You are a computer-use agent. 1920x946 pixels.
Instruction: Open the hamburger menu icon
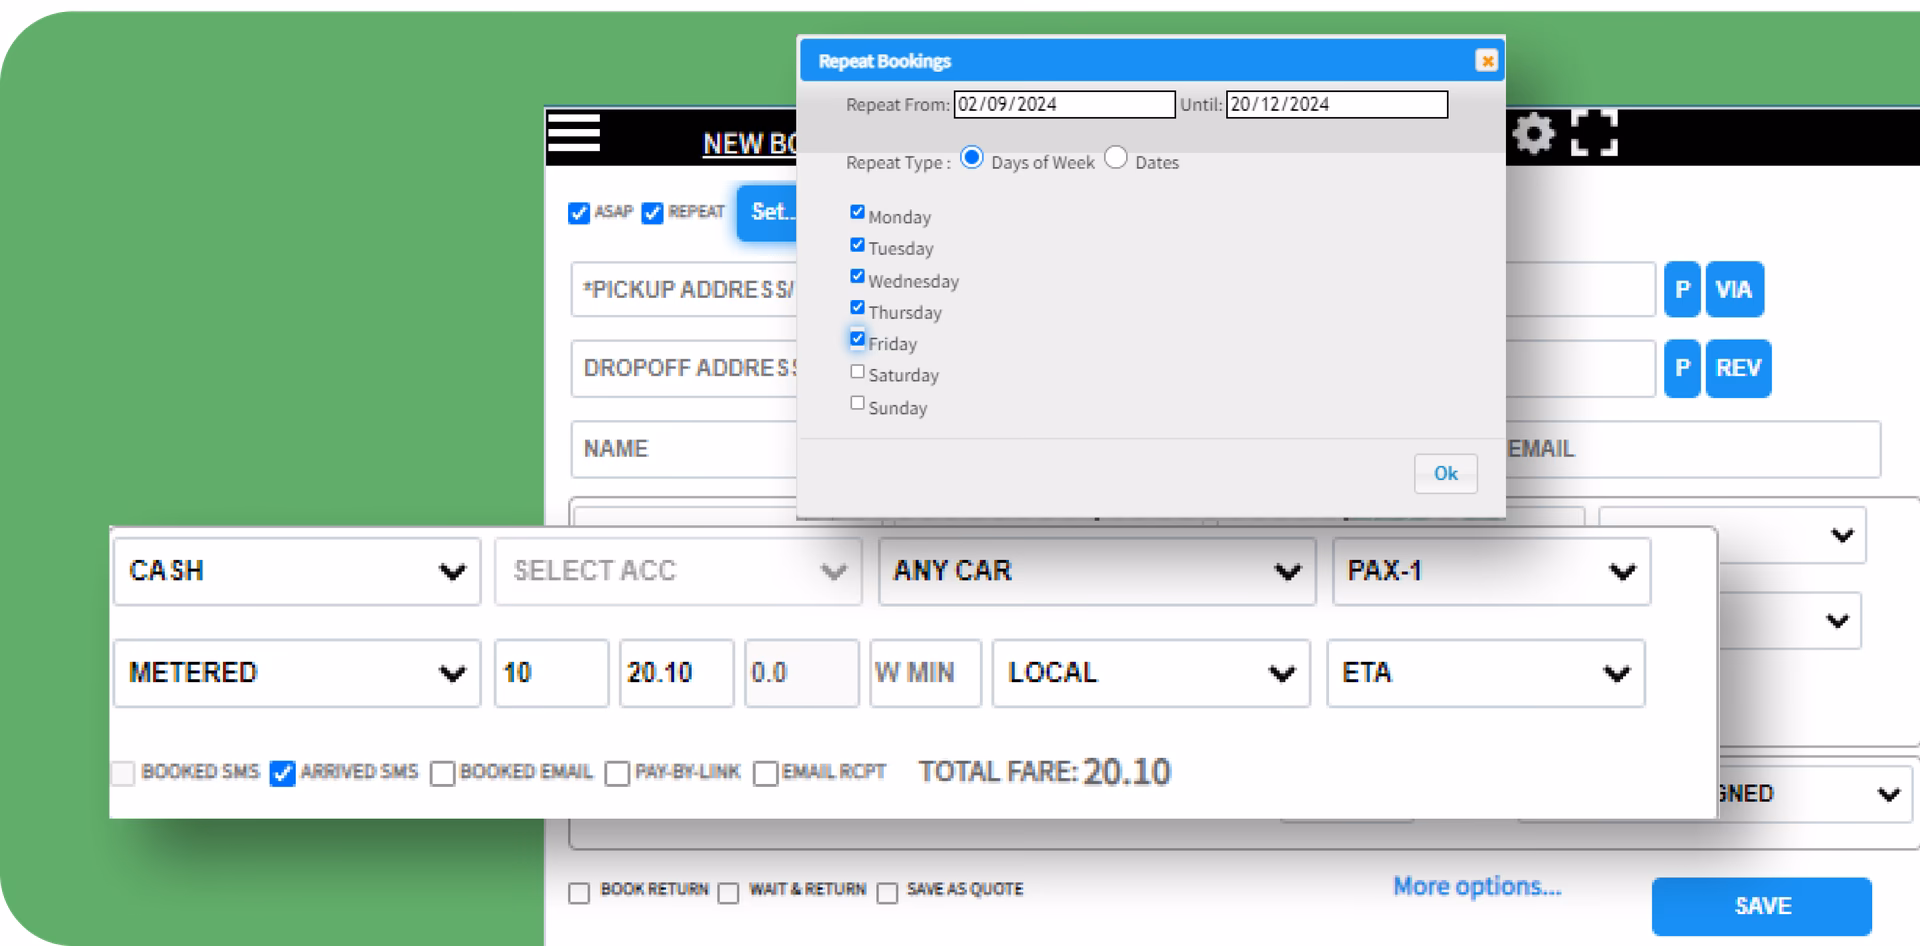[573, 134]
